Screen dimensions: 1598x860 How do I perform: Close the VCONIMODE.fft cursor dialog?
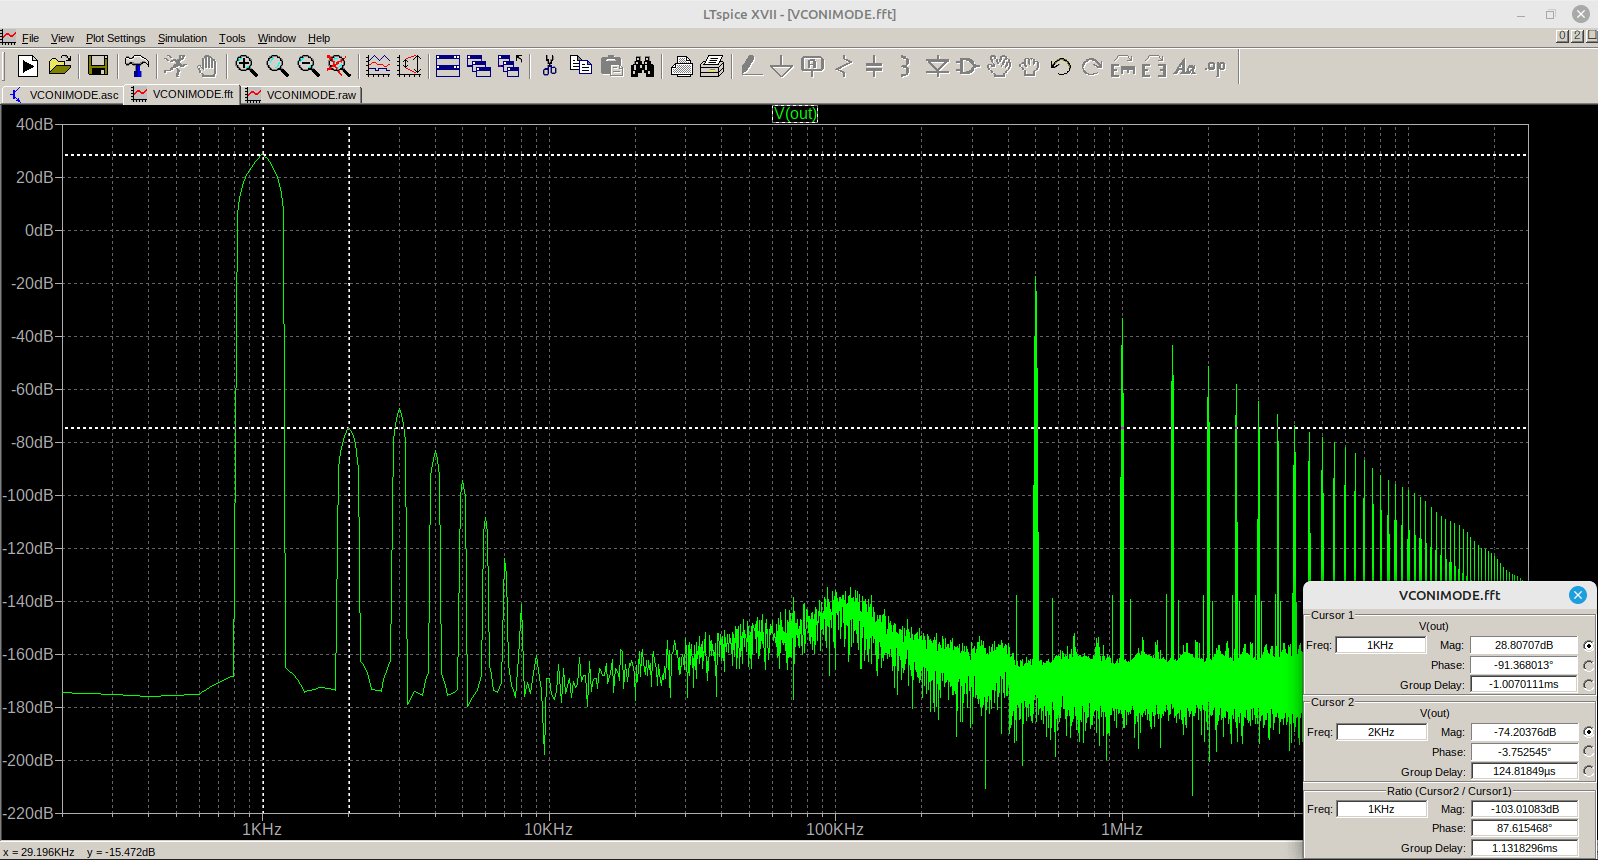(x=1578, y=595)
